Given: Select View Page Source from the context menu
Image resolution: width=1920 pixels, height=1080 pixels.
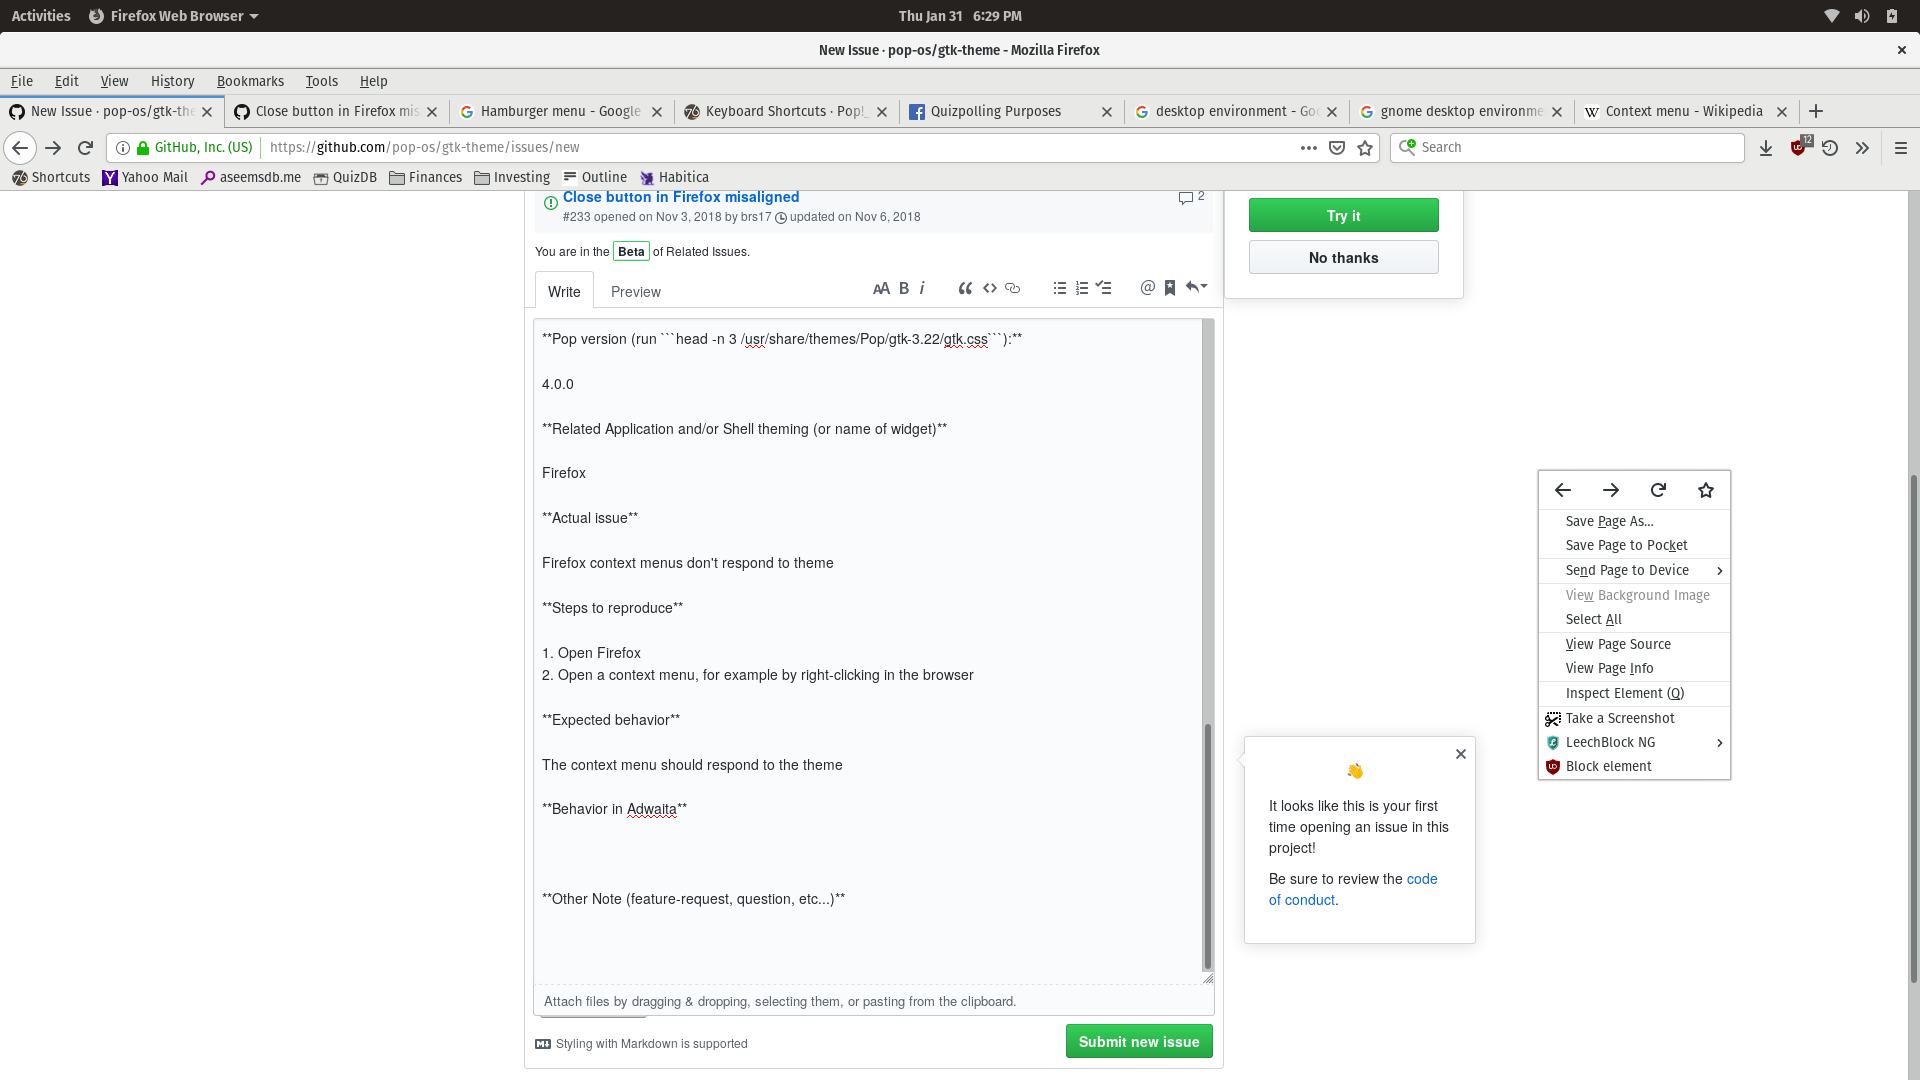Looking at the screenshot, I should pos(1617,644).
